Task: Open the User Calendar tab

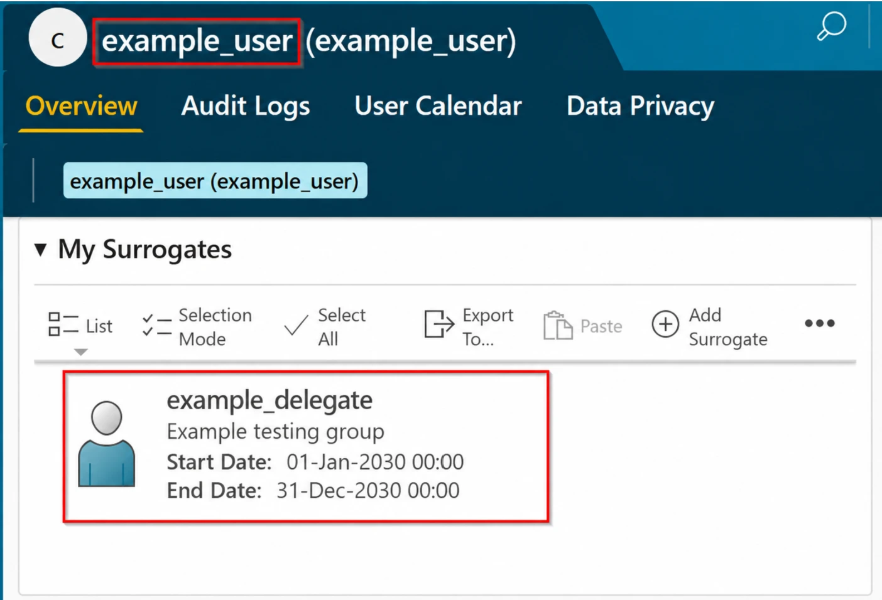Action: 438,106
